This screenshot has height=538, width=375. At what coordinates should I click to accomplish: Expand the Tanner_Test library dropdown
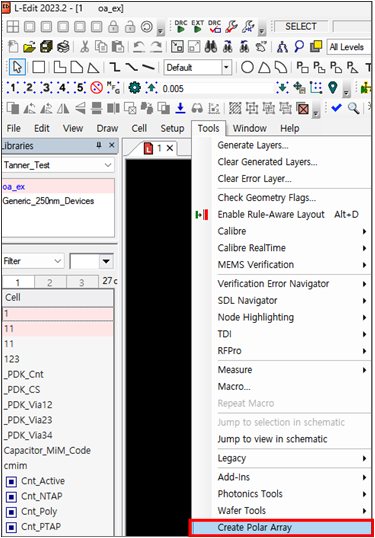[108, 165]
